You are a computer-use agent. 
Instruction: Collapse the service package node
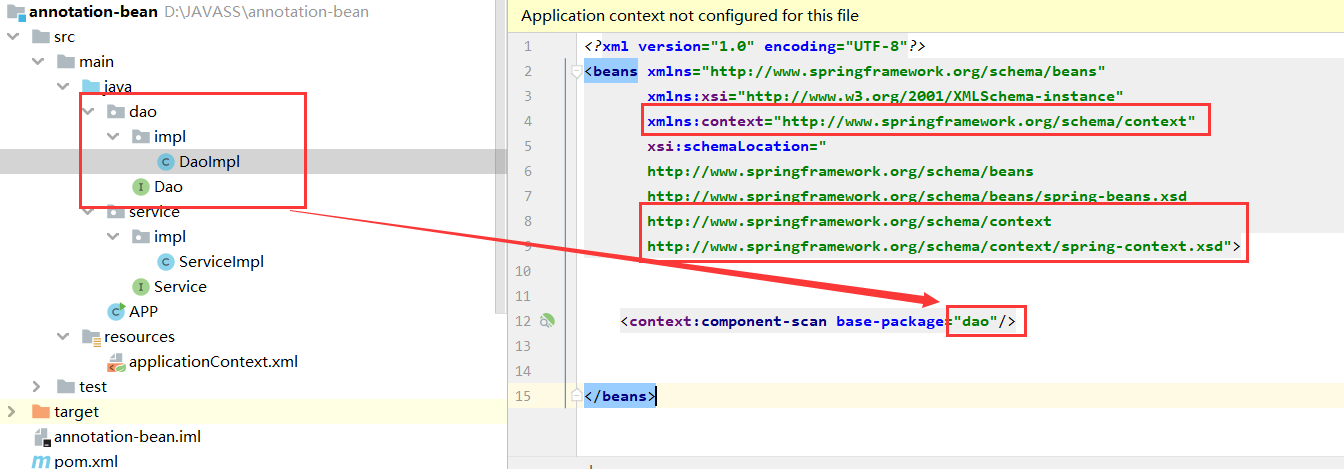pos(87,212)
